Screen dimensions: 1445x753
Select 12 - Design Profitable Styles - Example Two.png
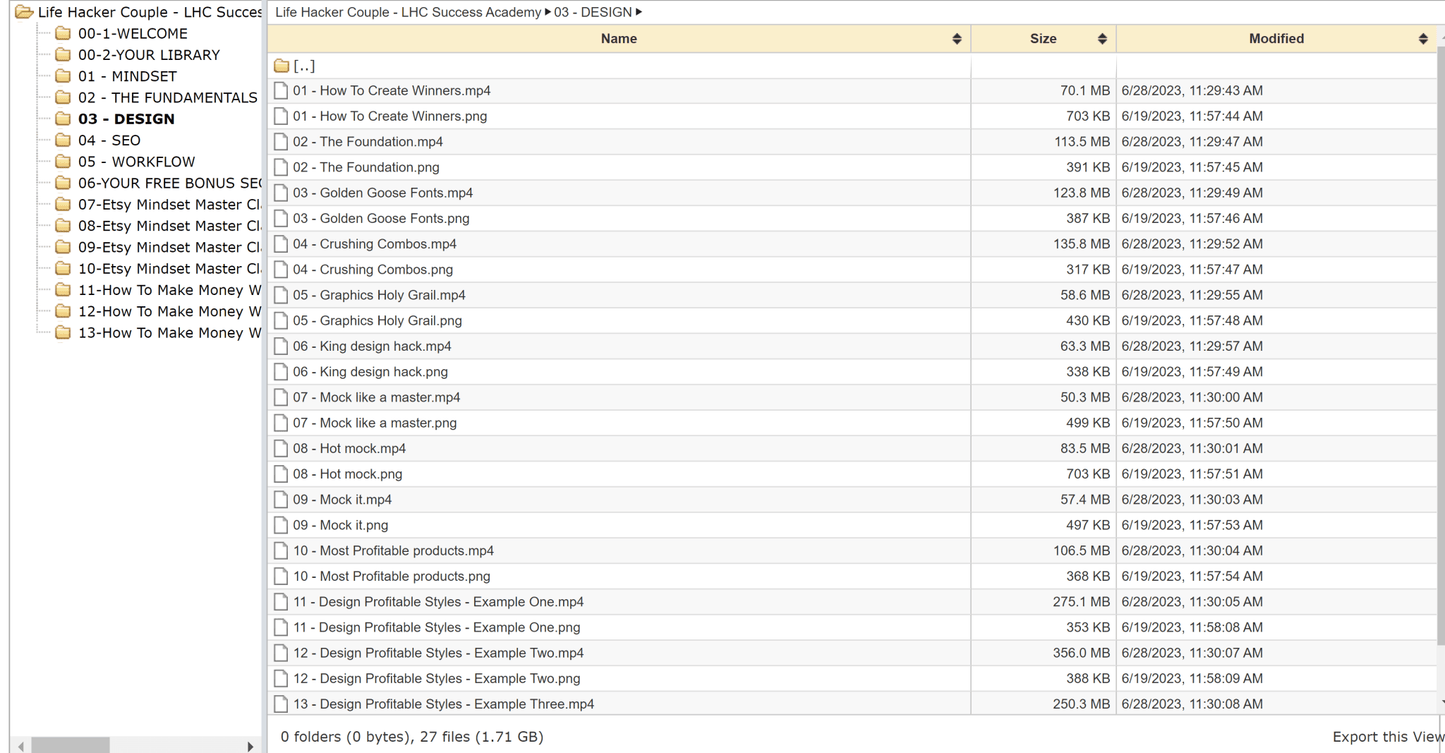pos(437,679)
